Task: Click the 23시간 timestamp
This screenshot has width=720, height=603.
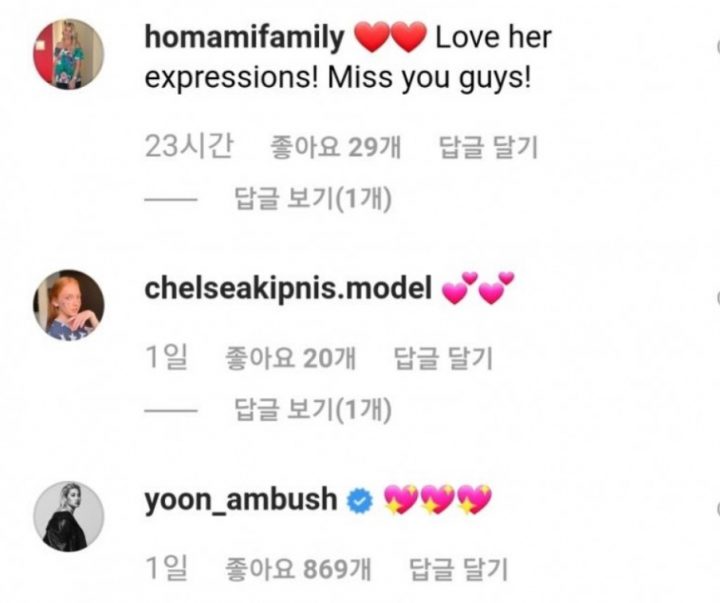Action: [189, 147]
